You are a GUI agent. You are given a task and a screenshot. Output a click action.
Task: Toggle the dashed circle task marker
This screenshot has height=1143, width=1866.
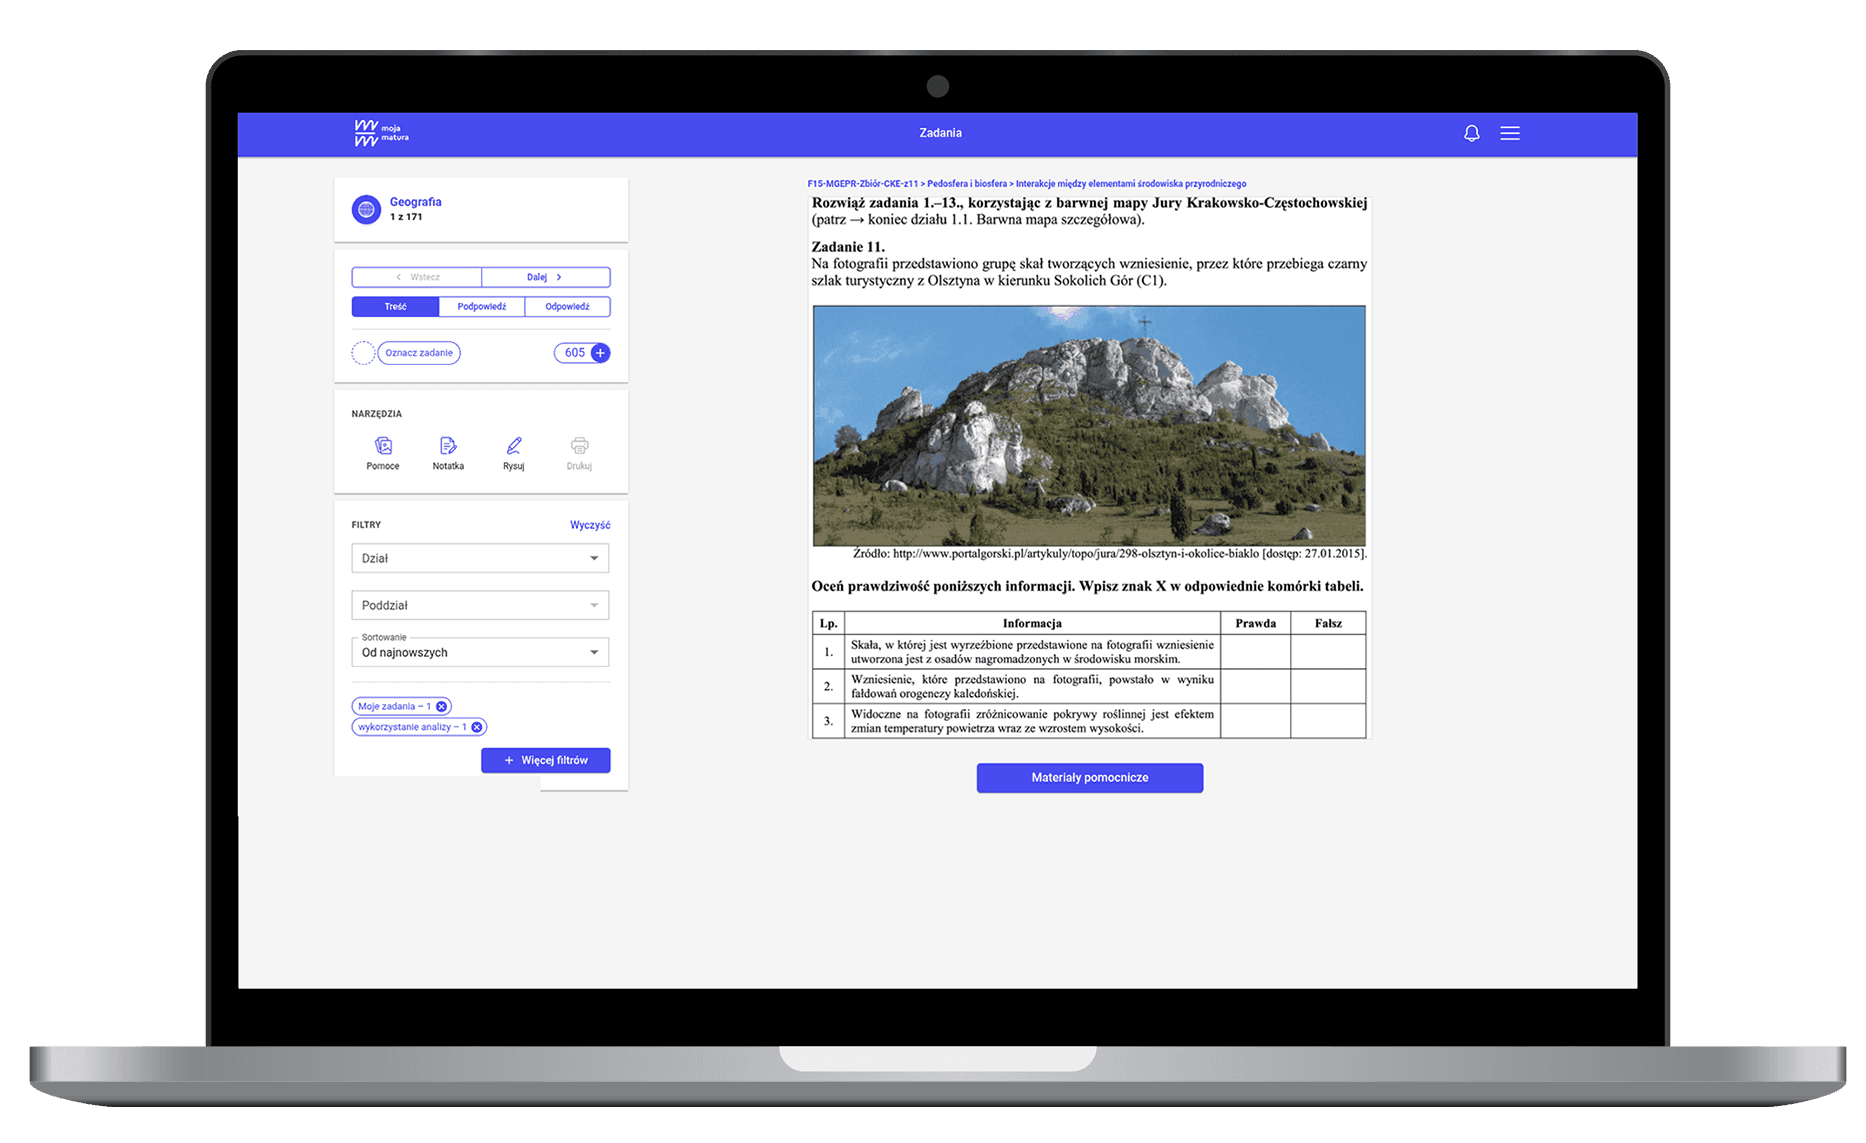[363, 353]
